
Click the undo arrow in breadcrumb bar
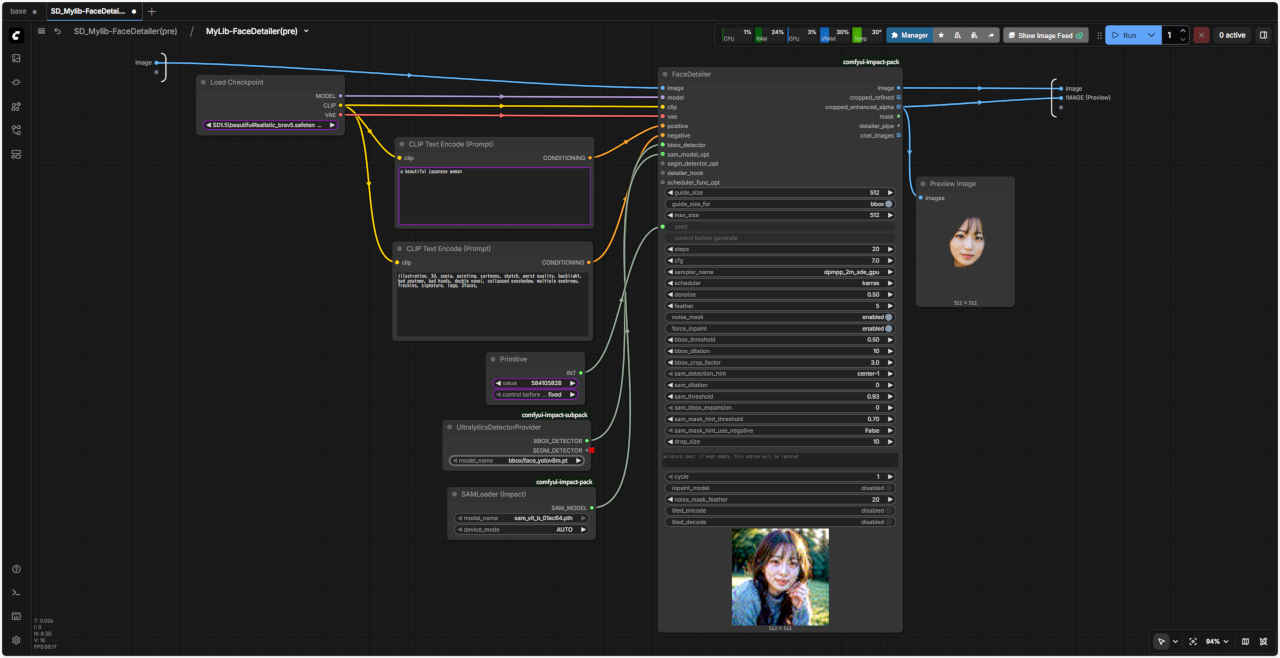click(x=58, y=31)
